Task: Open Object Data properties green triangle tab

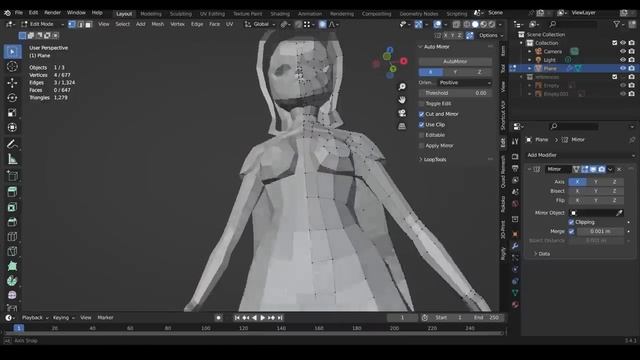Action: pos(515,292)
